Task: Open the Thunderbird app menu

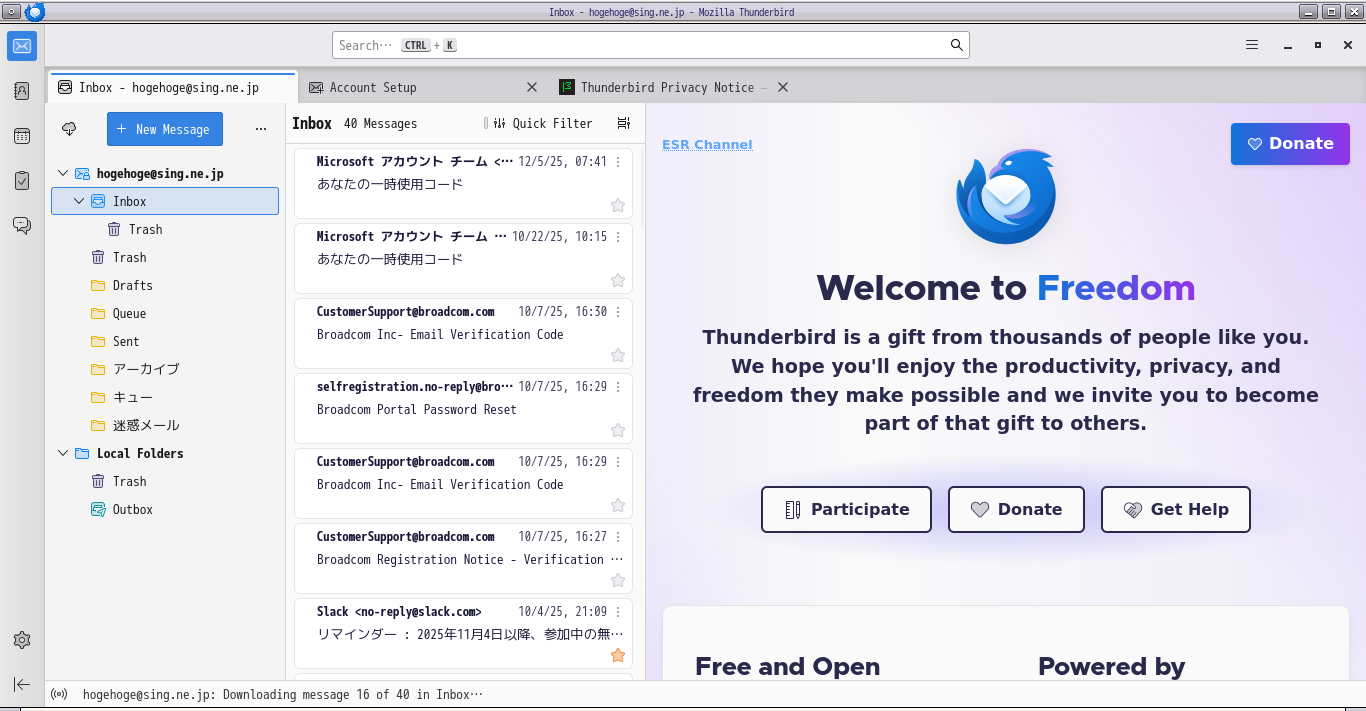Action: 1252,45
